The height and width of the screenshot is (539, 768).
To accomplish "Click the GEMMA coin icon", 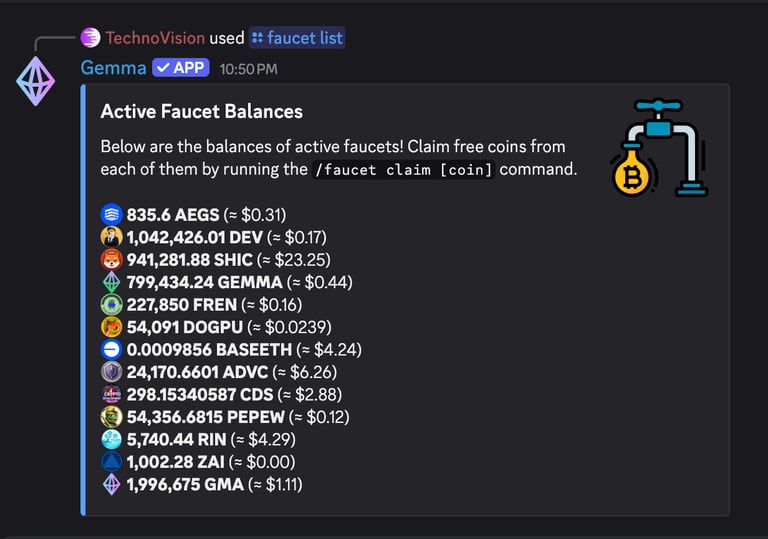I will [111, 282].
